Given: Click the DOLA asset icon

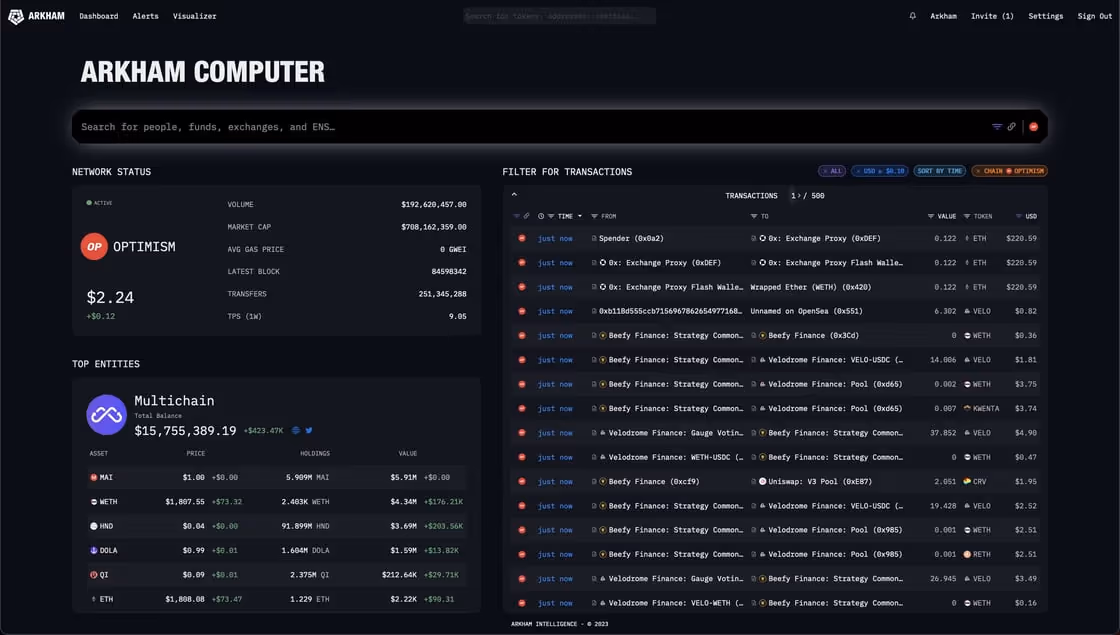Looking at the screenshot, I should point(94,550).
